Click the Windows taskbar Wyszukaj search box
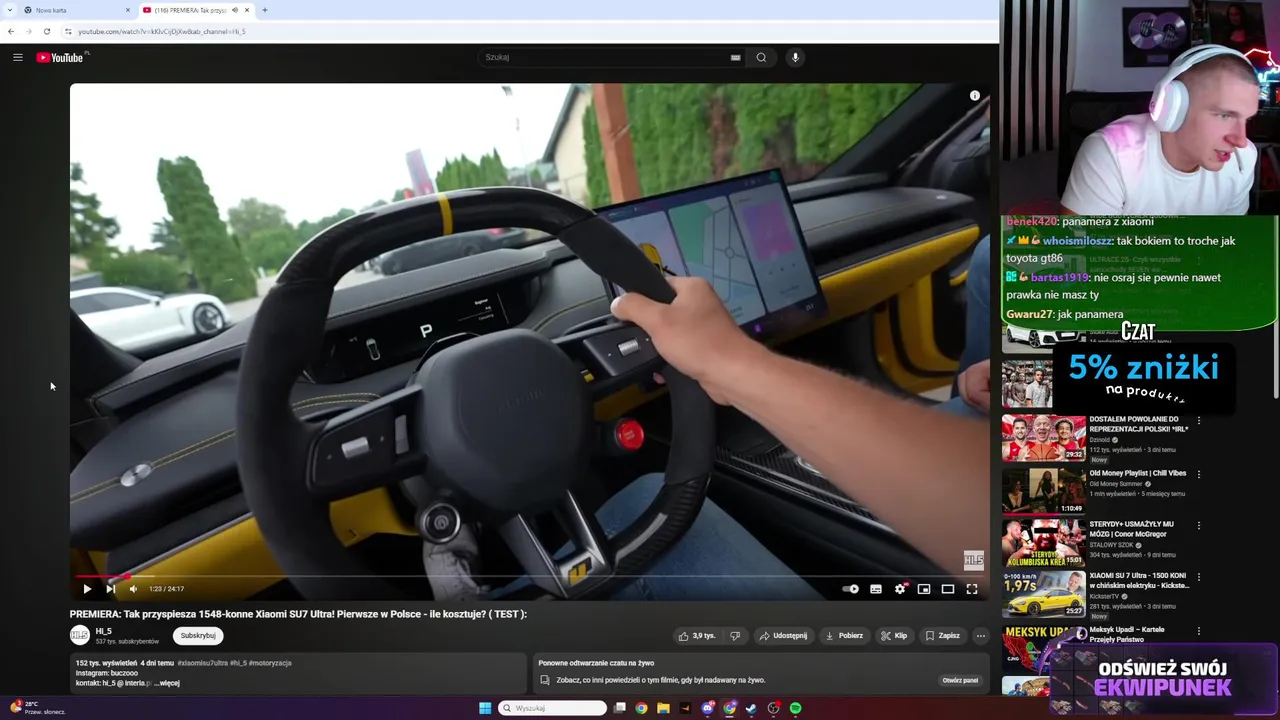1280x720 pixels. pos(553,708)
